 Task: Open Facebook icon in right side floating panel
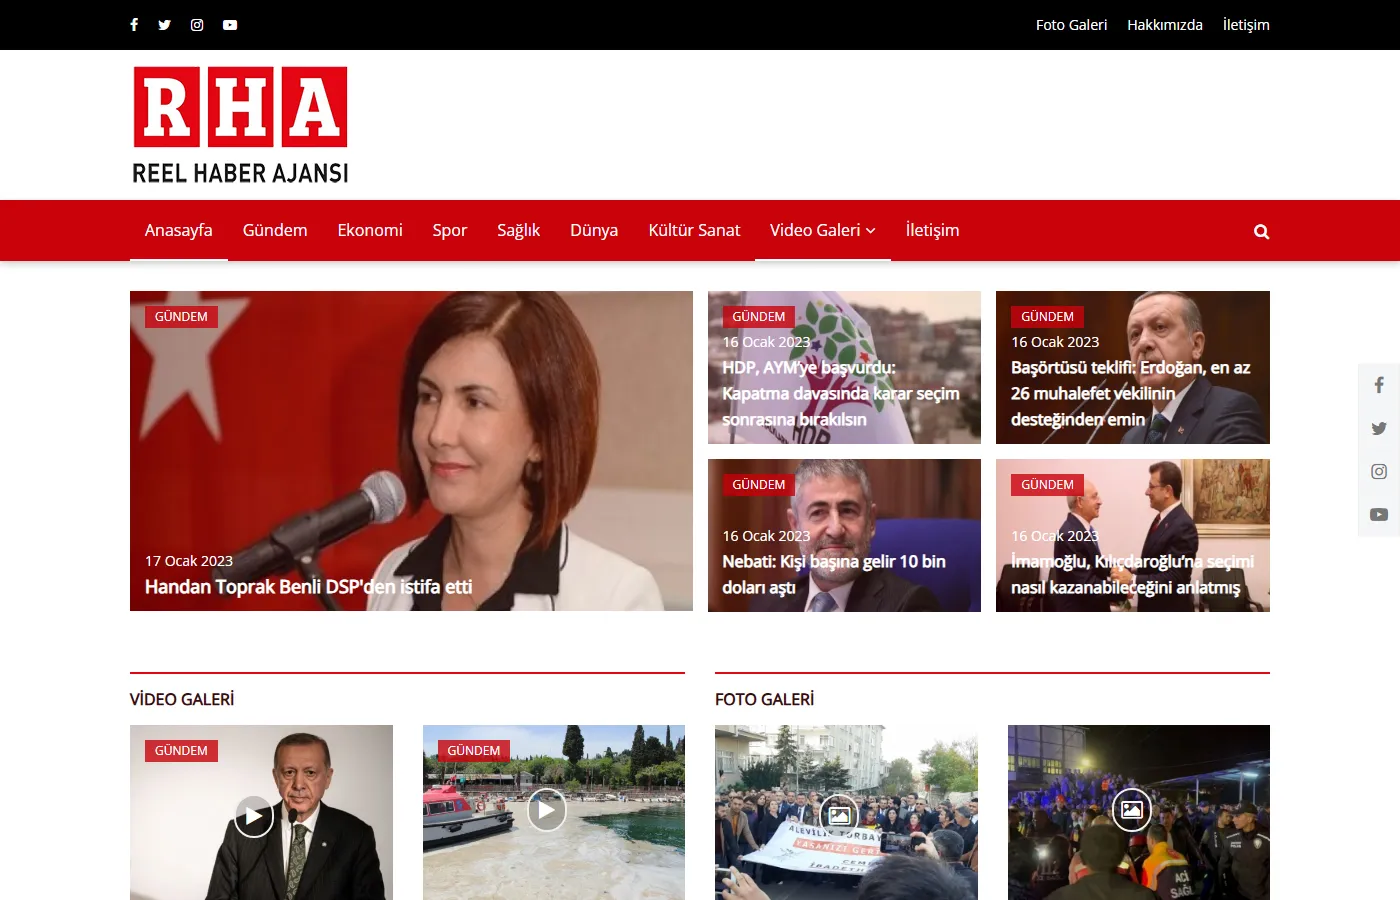[x=1379, y=385]
